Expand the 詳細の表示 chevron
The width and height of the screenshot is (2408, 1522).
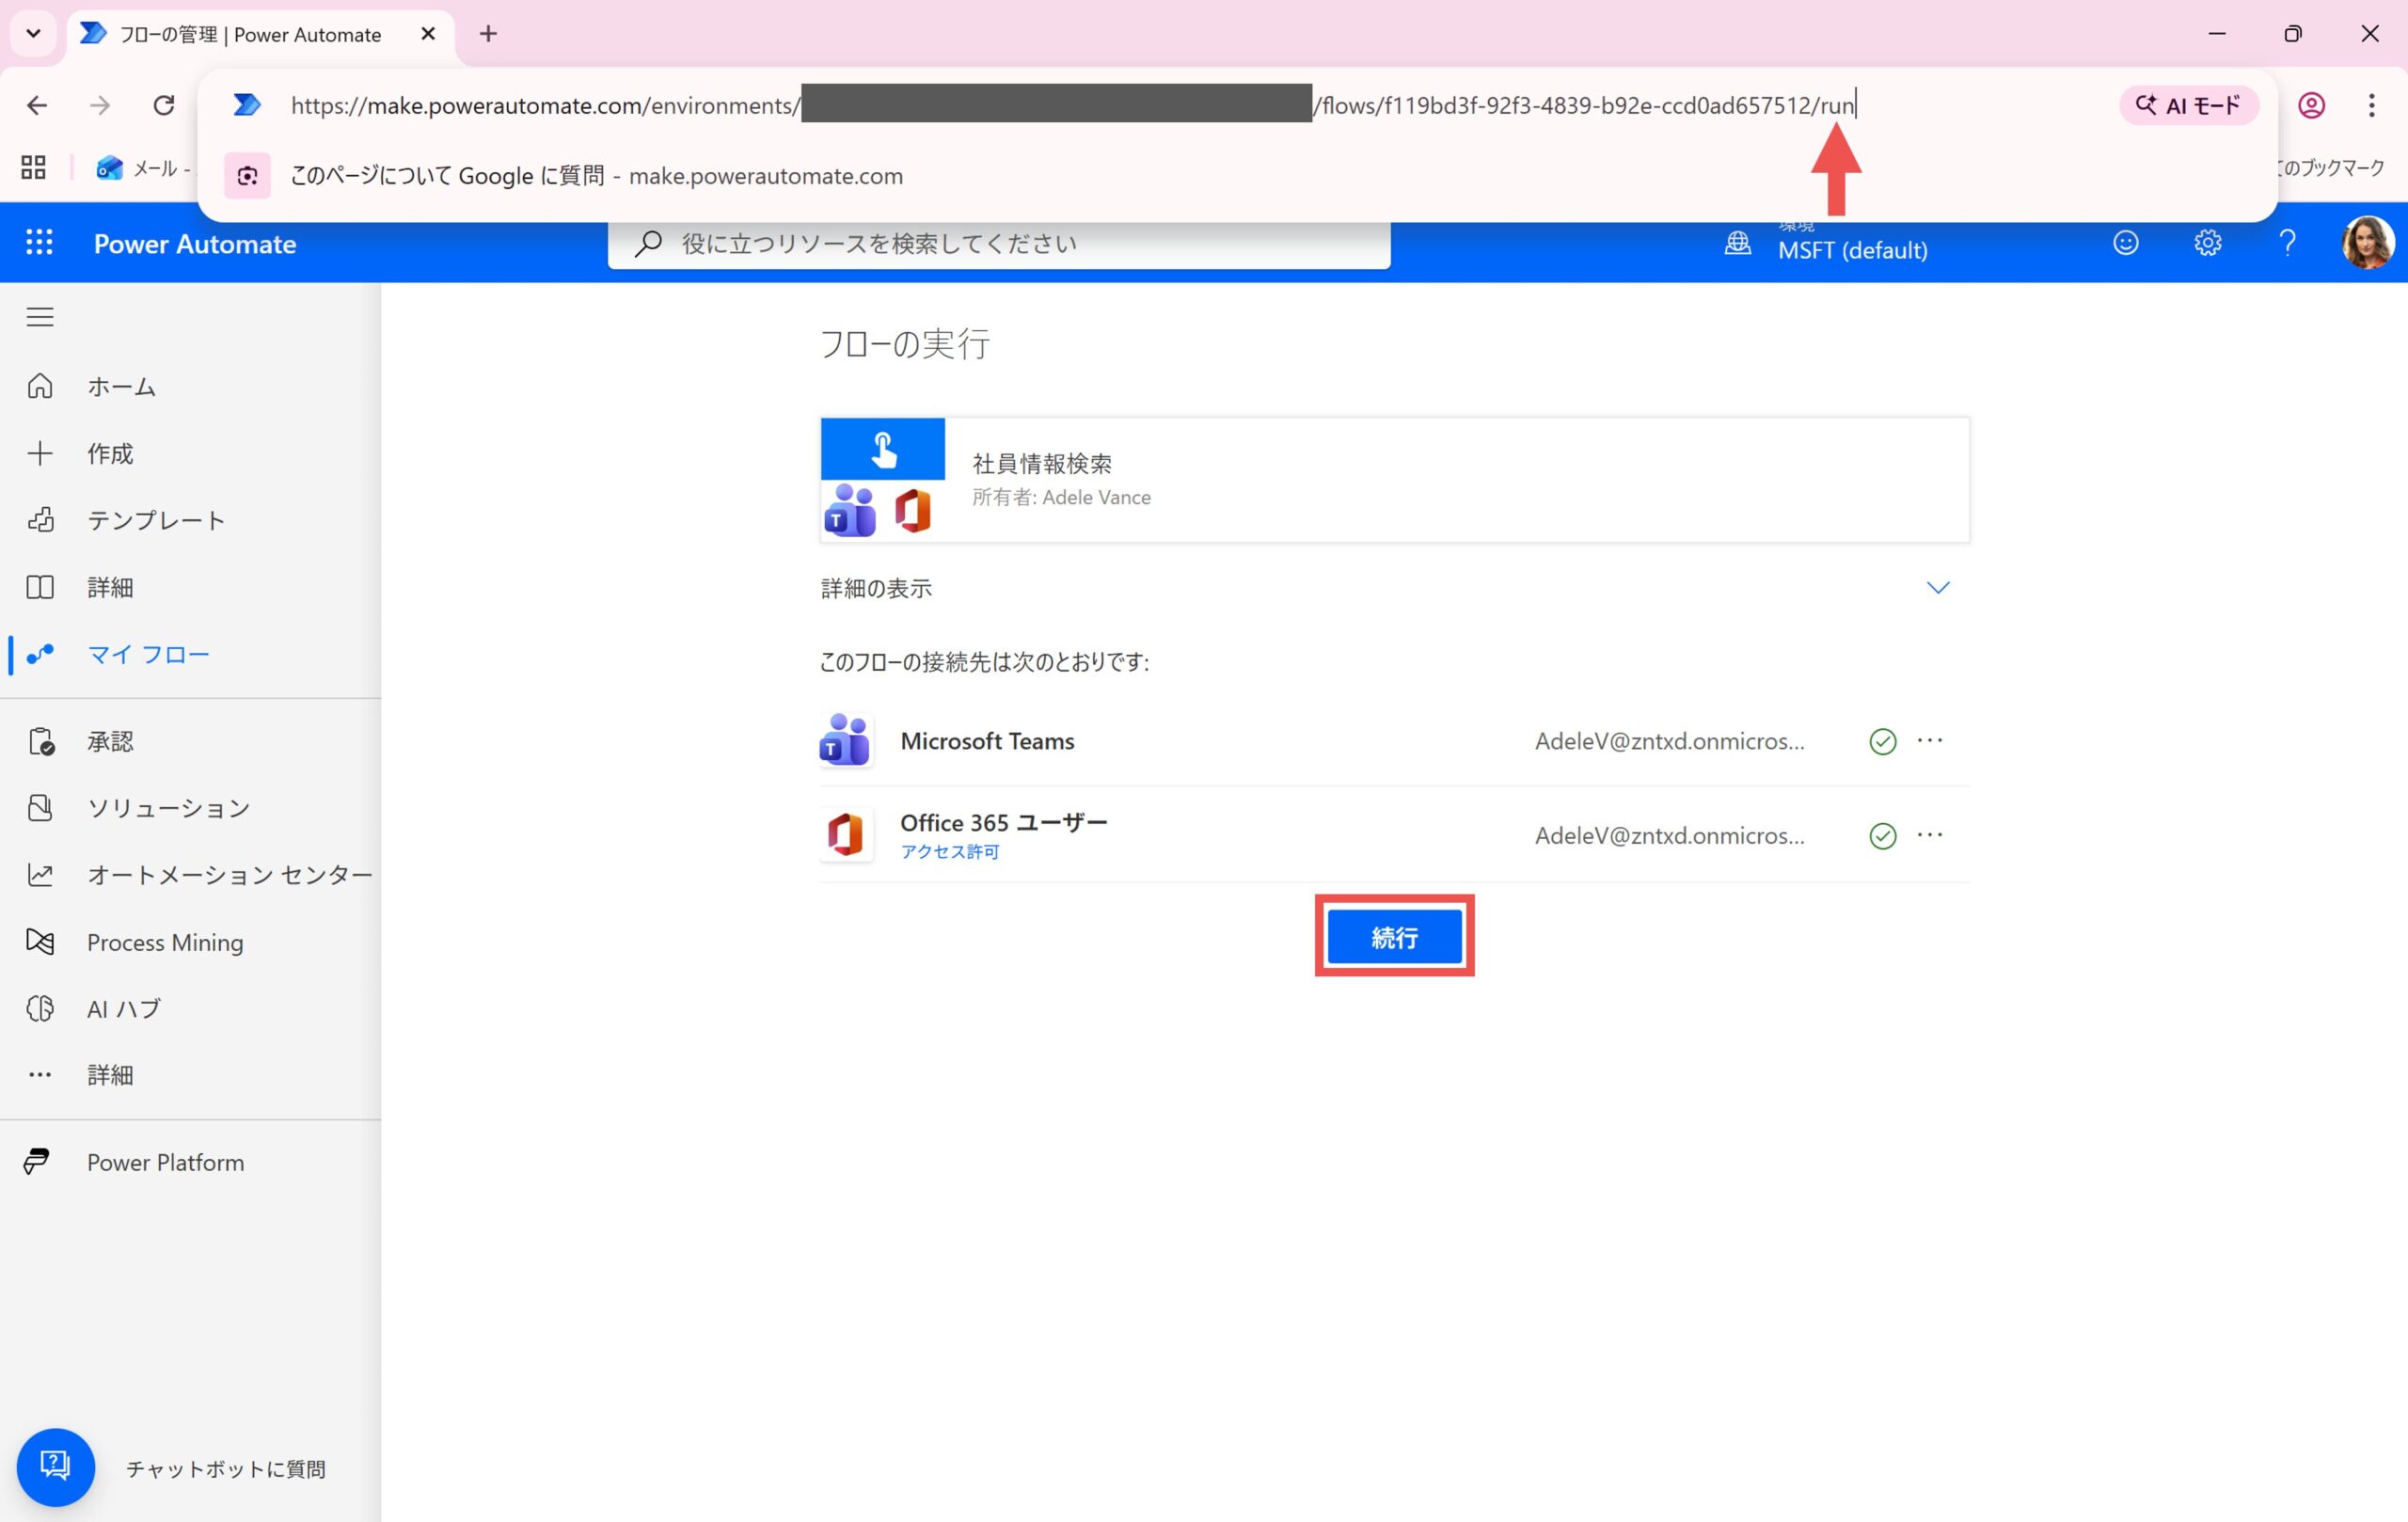[x=1937, y=588]
